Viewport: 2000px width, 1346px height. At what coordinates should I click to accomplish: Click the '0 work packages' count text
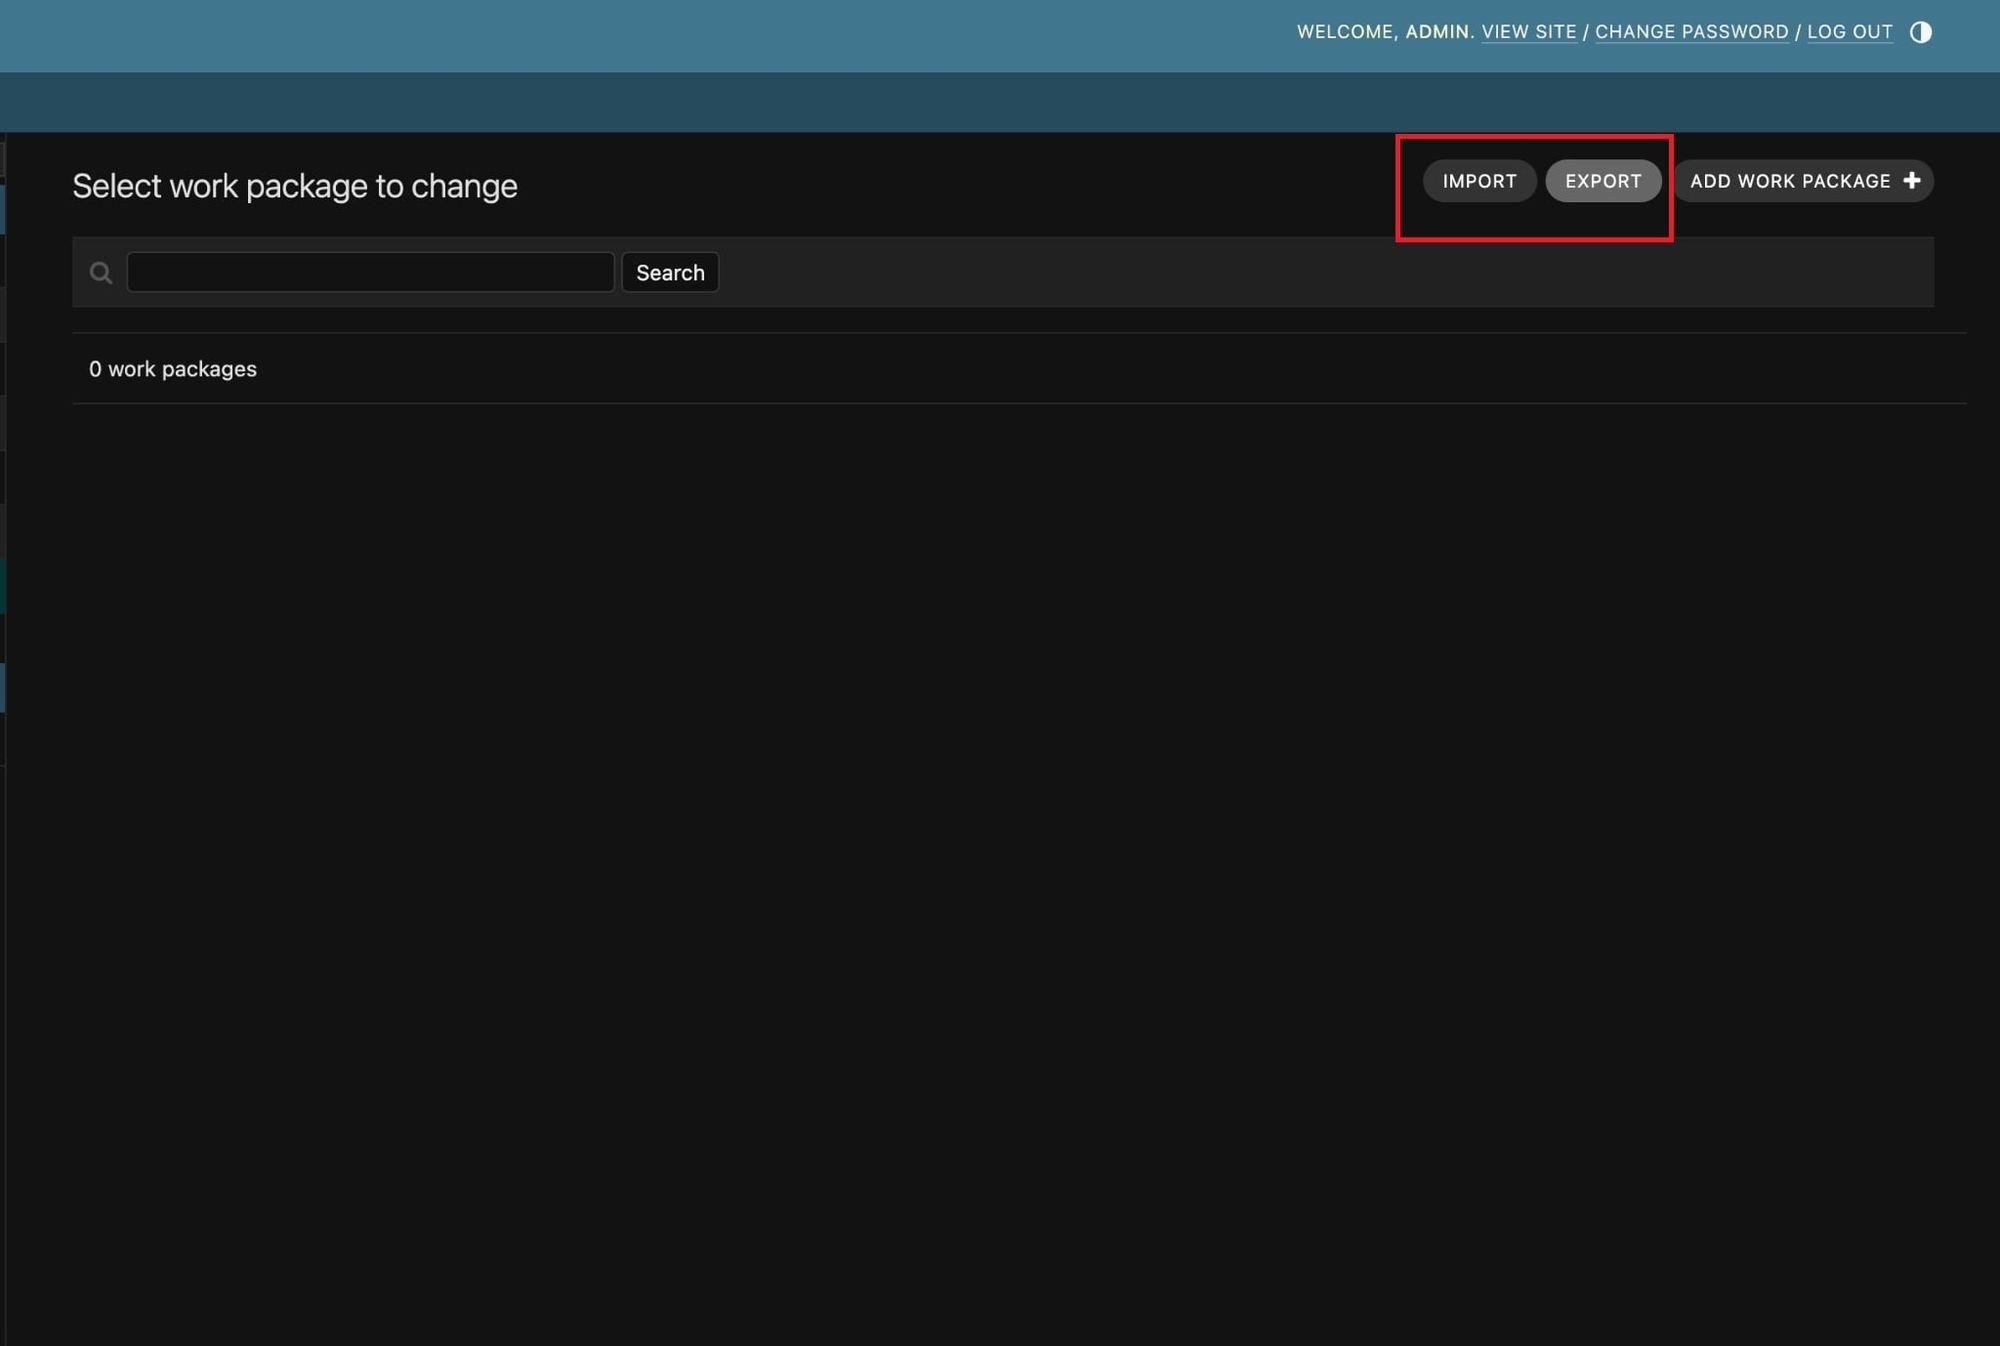click(172, 369)
